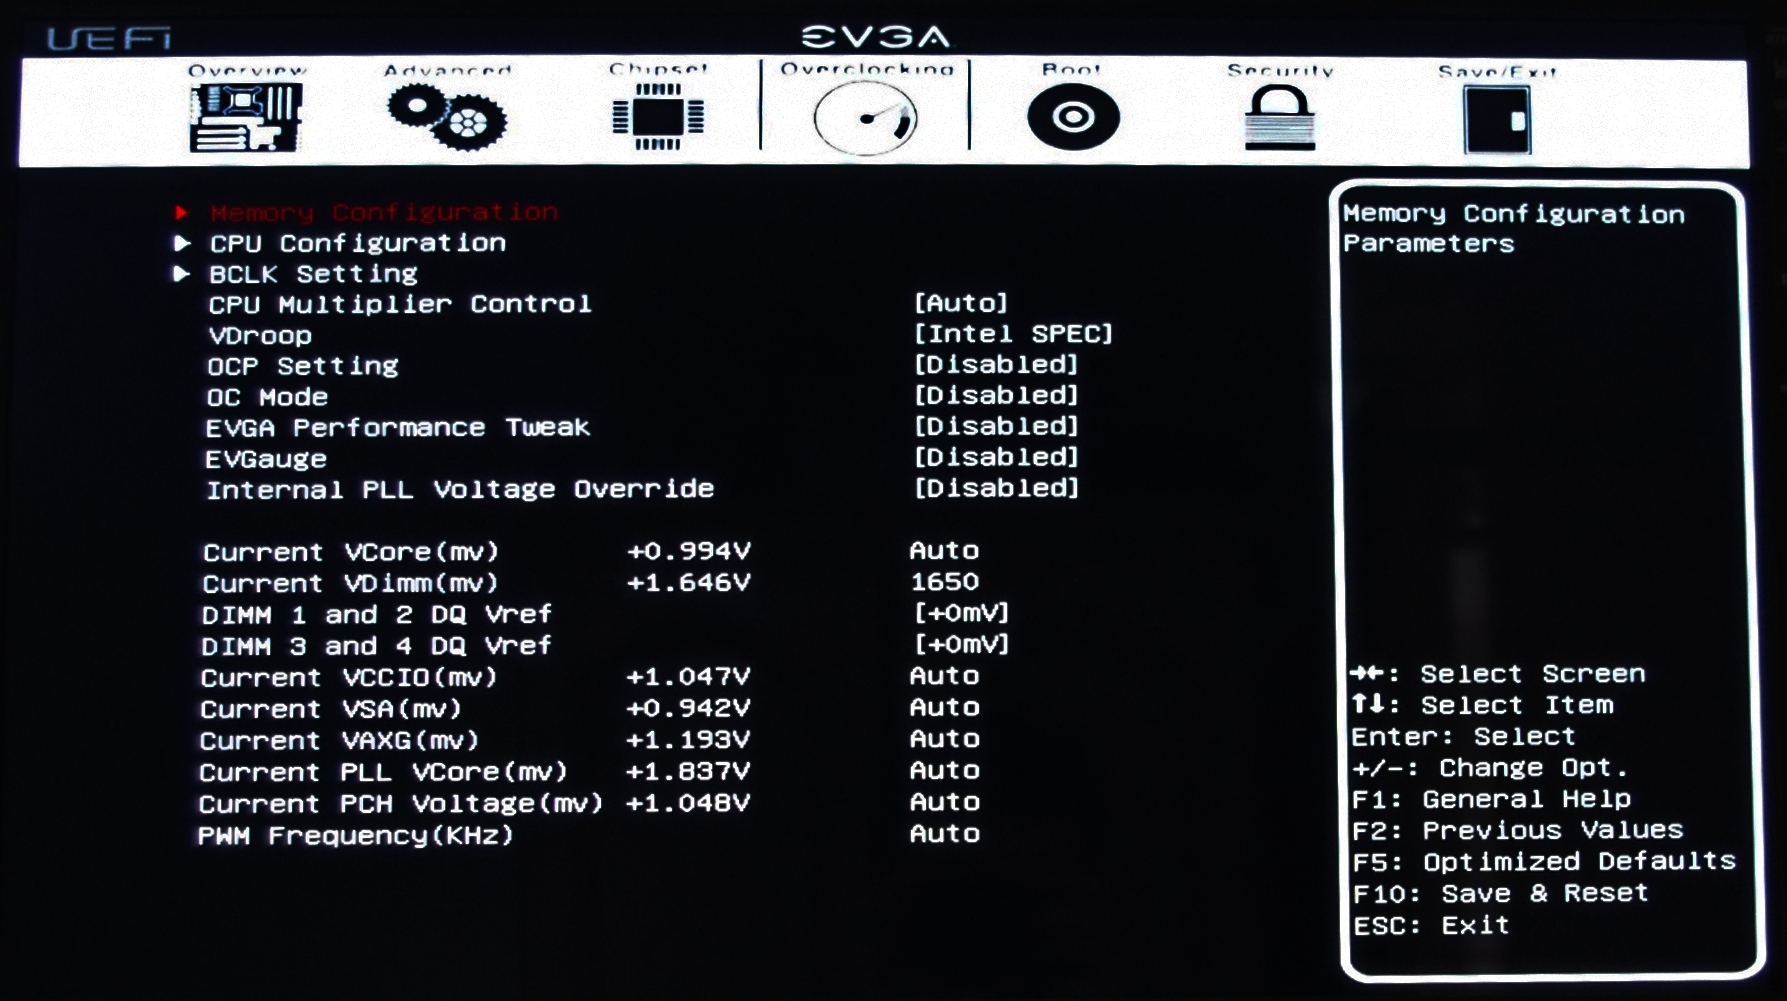
Task: Click Memory Configuration Parameters help text
Action: [1514, 228]
